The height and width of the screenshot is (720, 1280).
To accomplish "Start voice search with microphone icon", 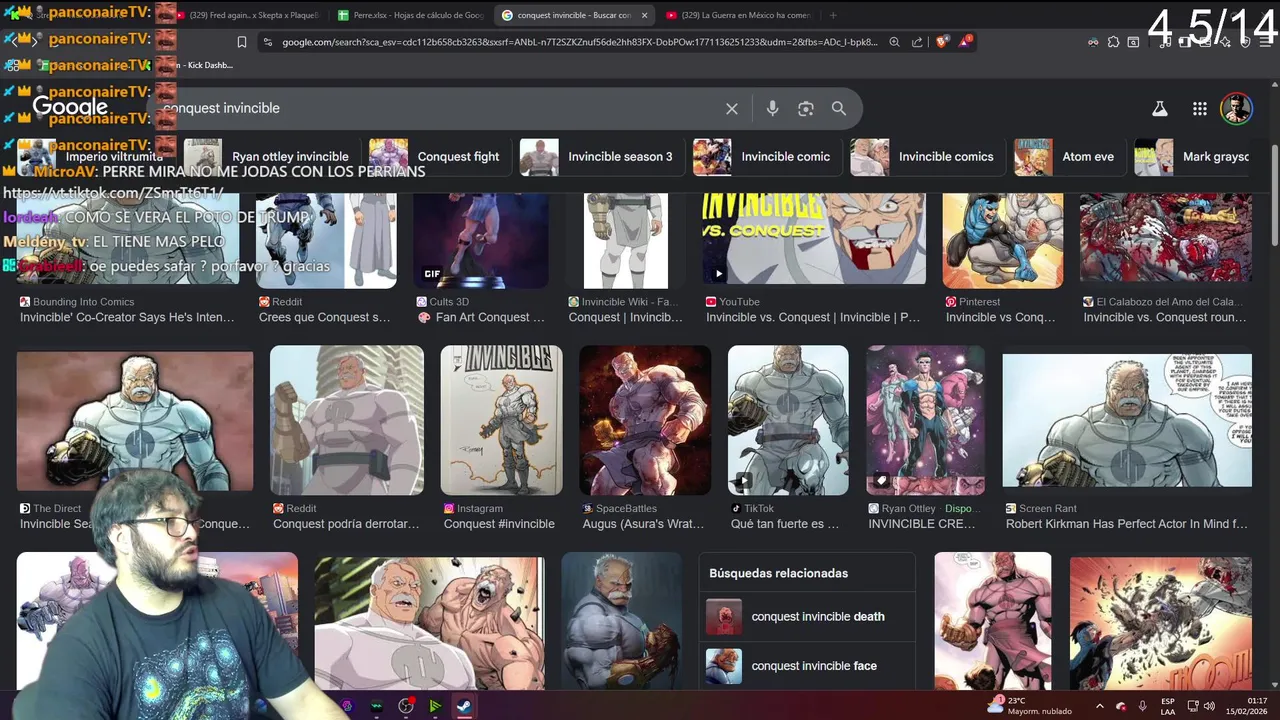I will pos(772,108).
